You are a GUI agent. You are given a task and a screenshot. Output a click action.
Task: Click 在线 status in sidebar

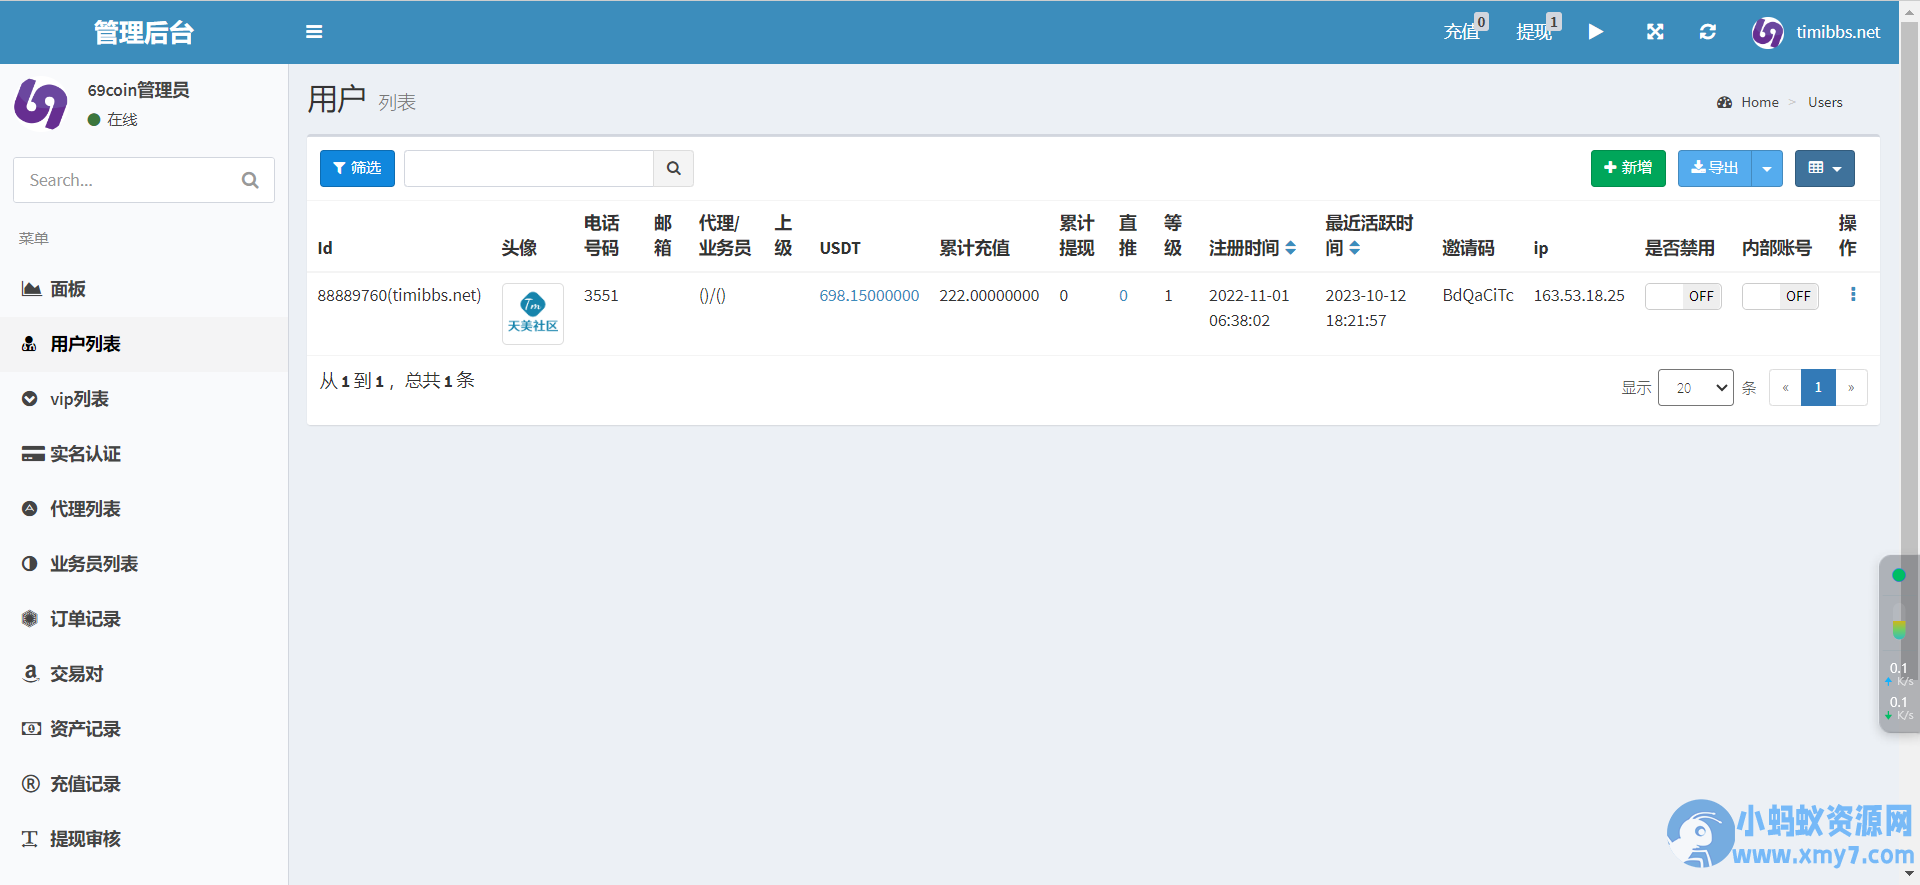pos(113,119)
